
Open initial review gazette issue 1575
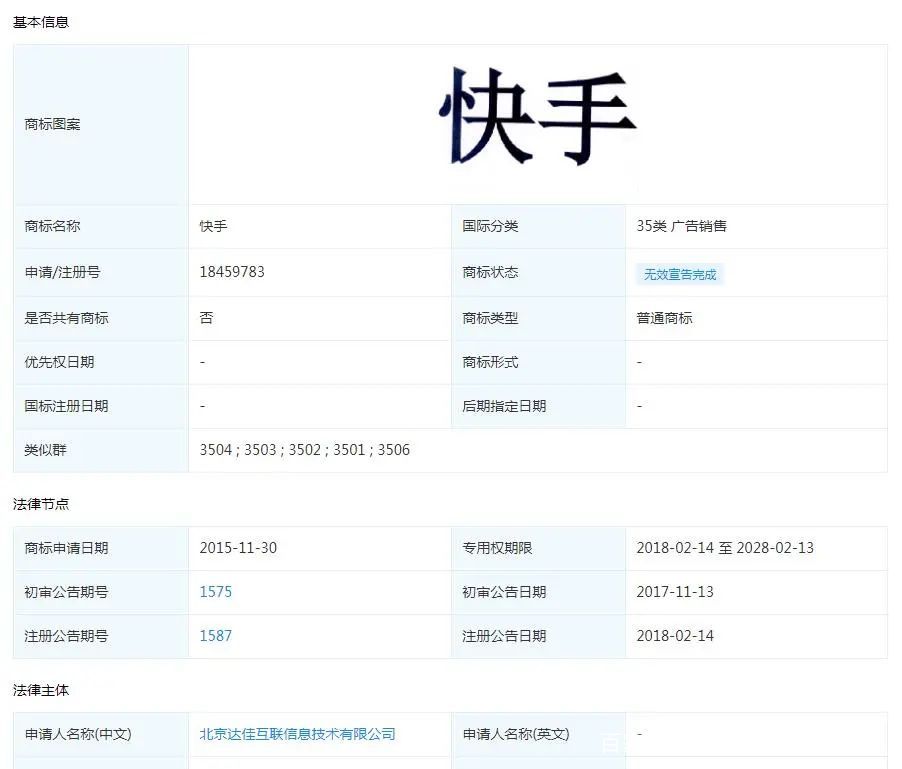[x=216, y=592]
